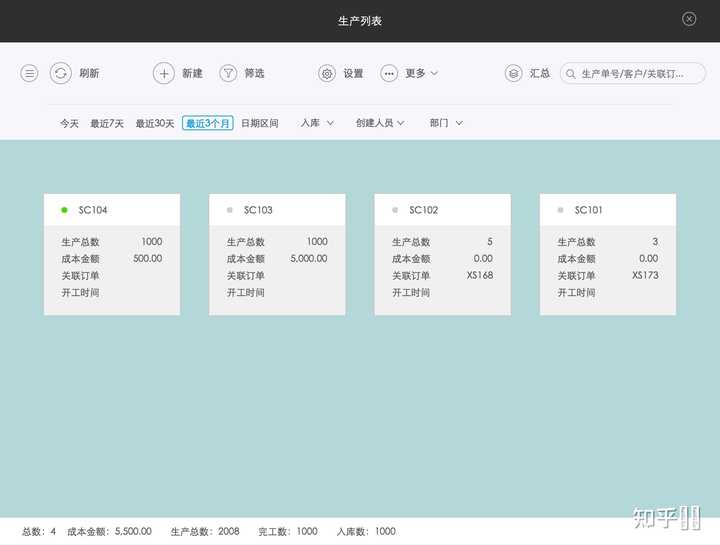Click production total 3 on SC101
This screenshot has height=545, width=720.
click(x=655, y=242)
